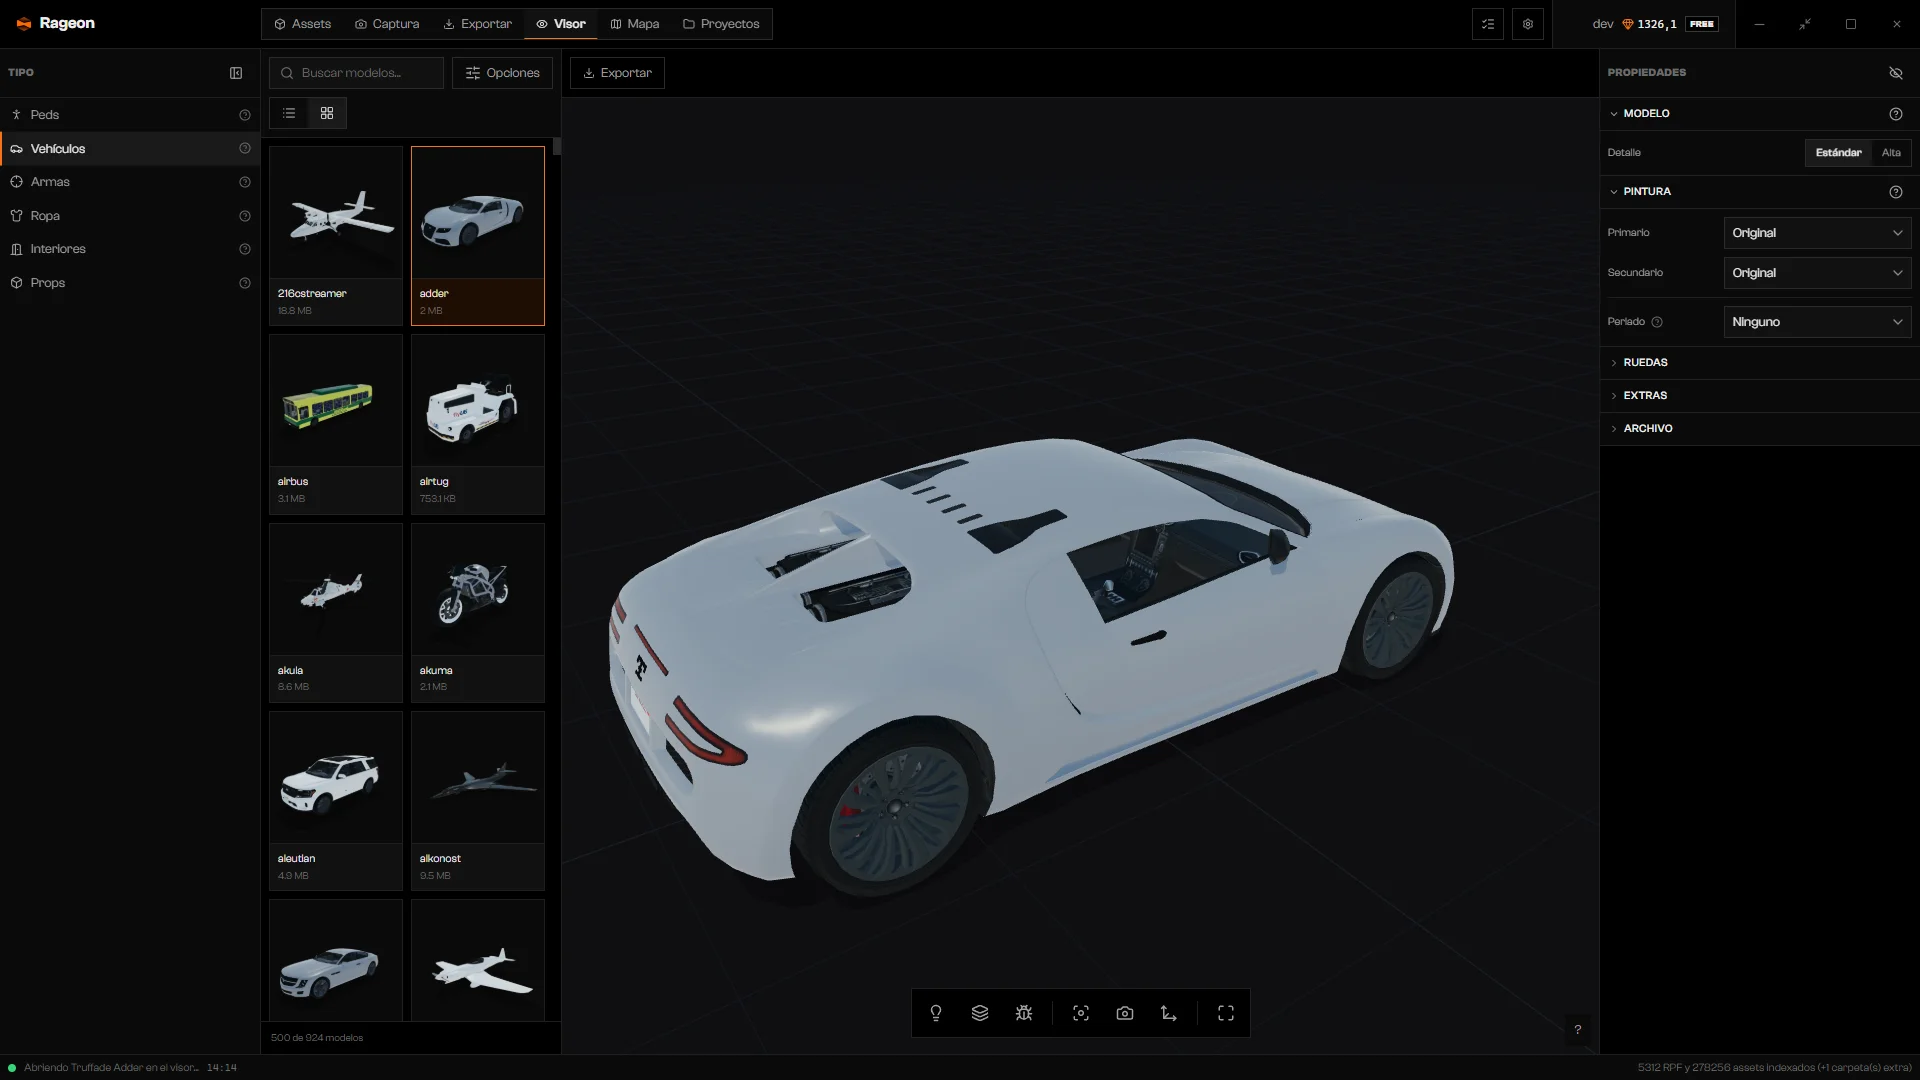
Task: Select Peds category
Action: click(x=130, y=115)
